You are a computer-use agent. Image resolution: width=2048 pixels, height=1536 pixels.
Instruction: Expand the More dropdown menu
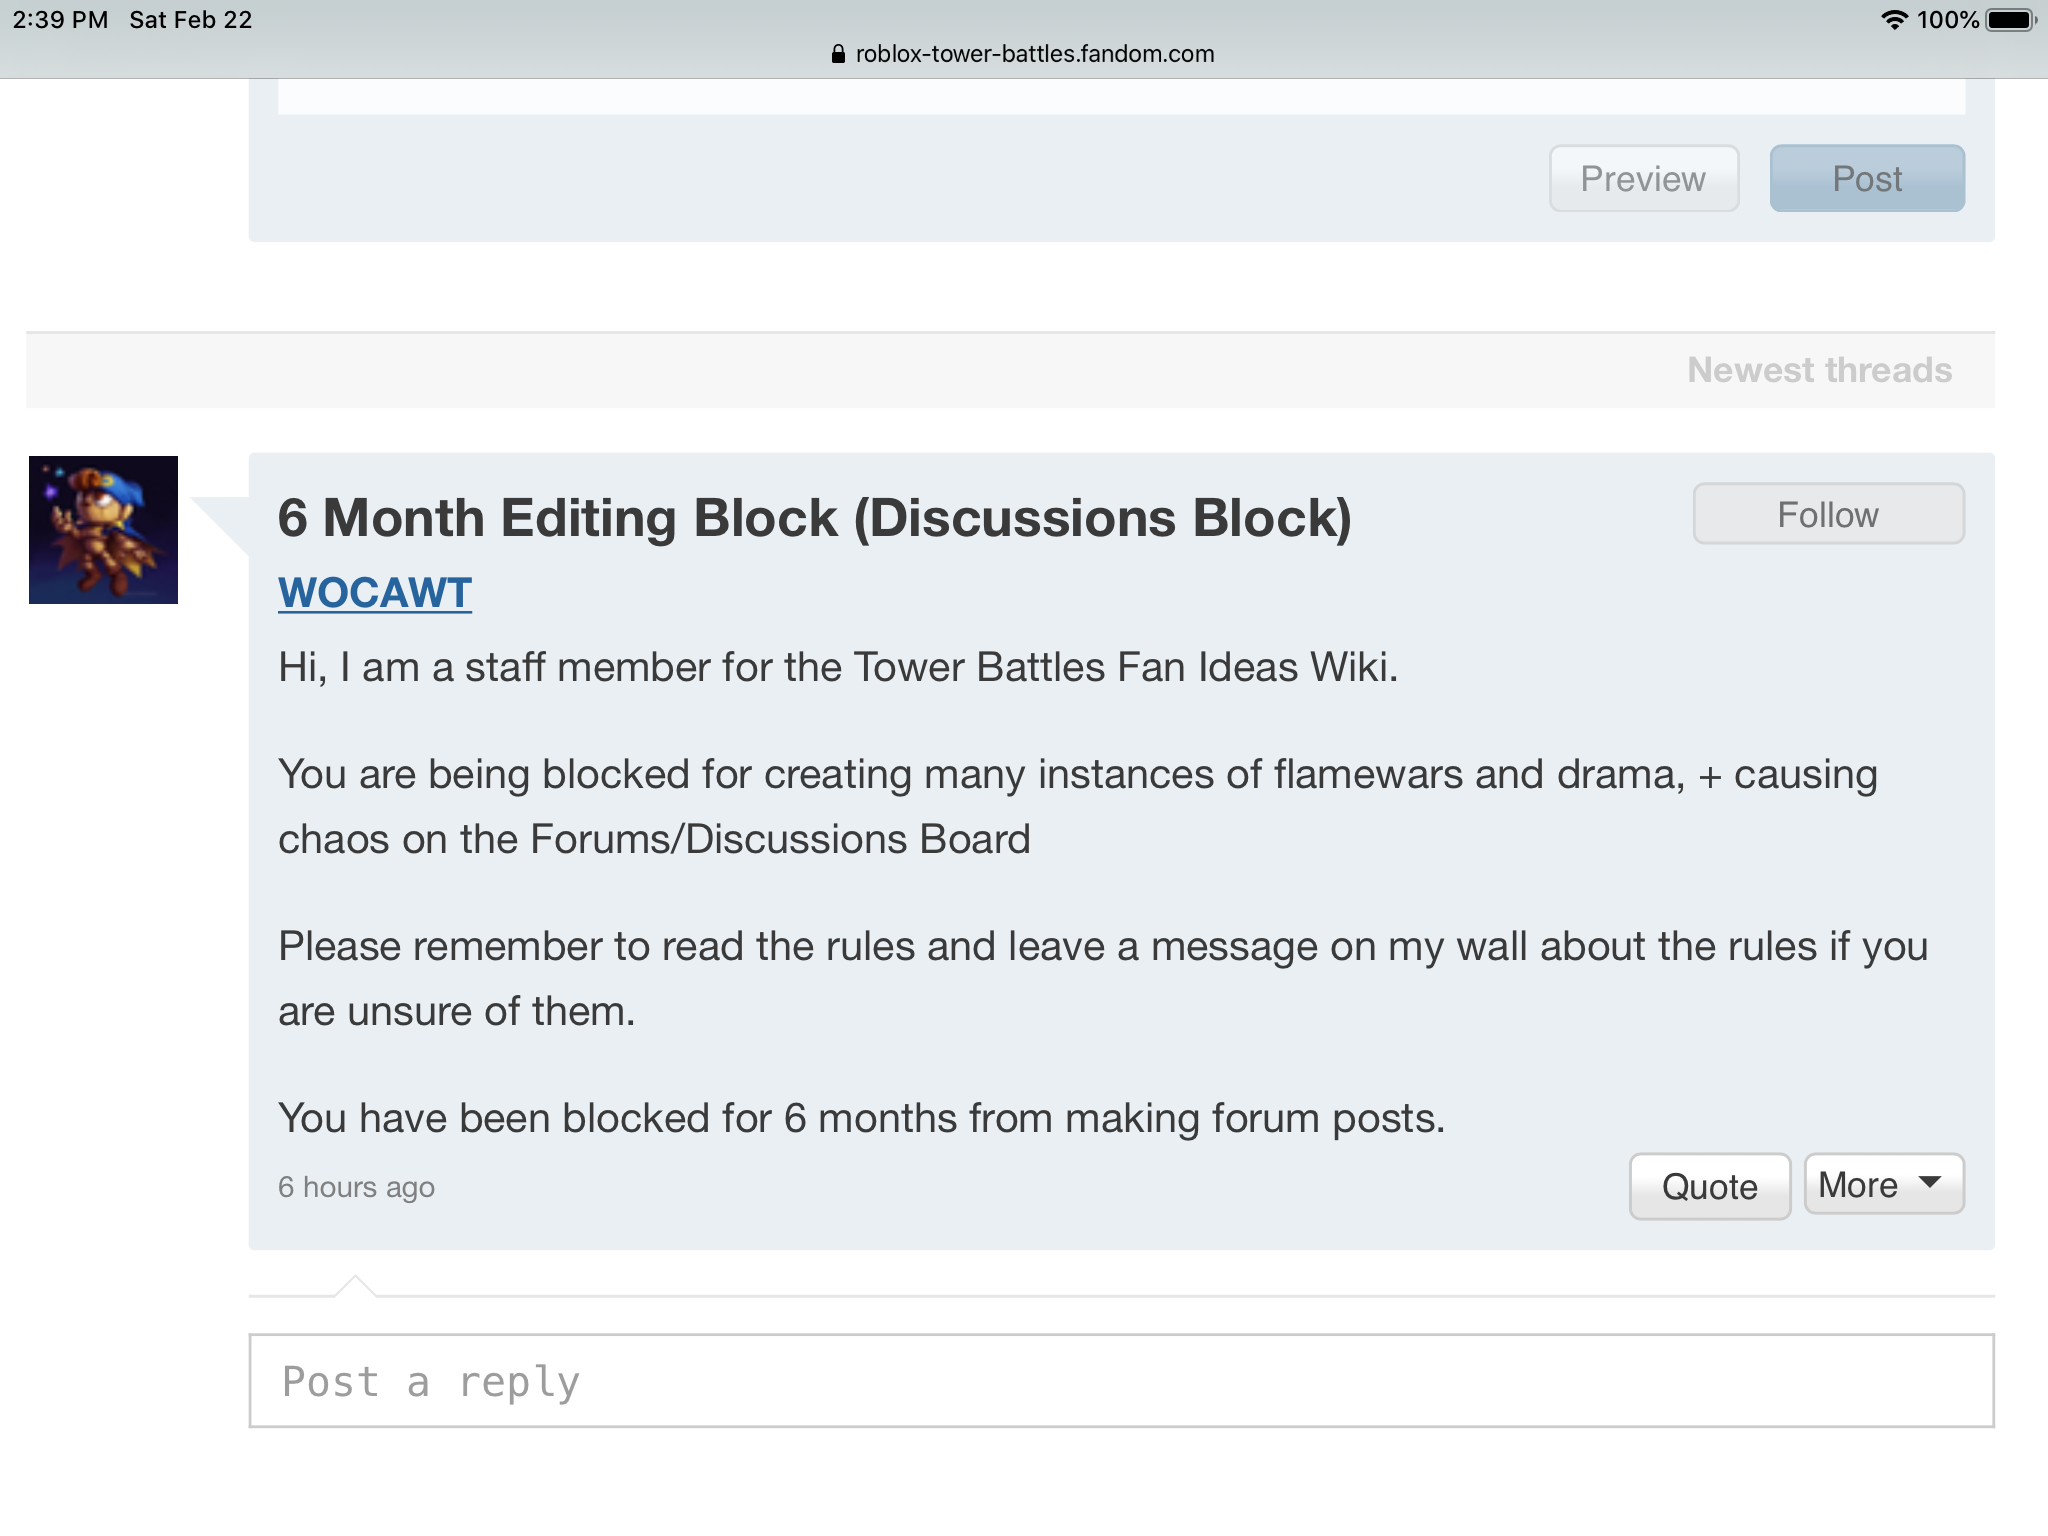pyautogui.click(x=1883, y=1185)
